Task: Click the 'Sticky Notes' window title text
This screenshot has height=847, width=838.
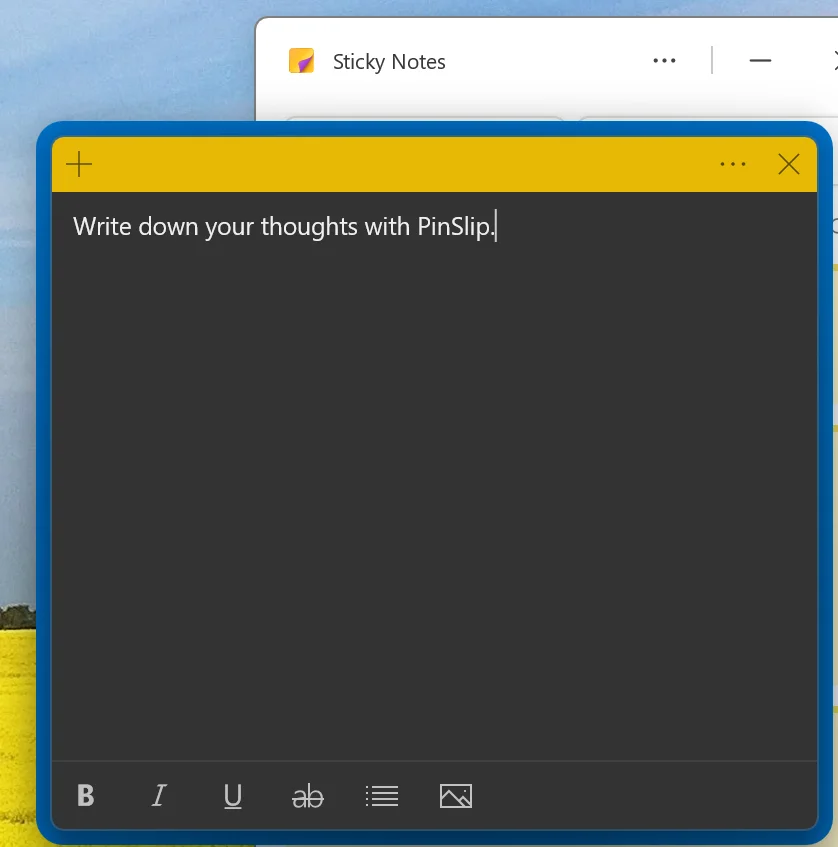Action: click(x=389, y=62)
